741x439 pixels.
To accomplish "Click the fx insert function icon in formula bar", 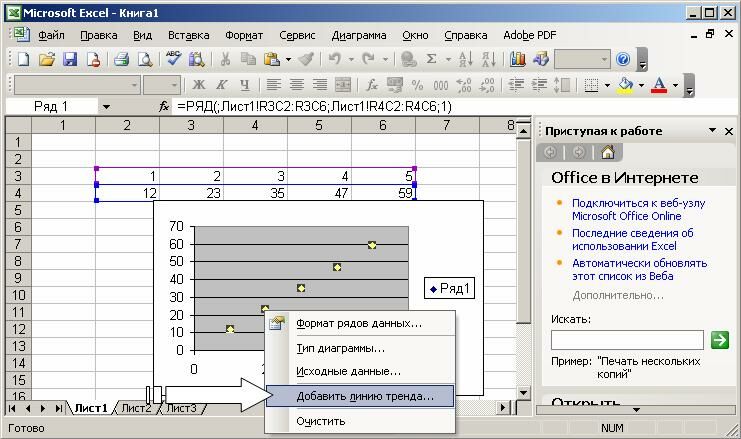I will click(164, 107).
